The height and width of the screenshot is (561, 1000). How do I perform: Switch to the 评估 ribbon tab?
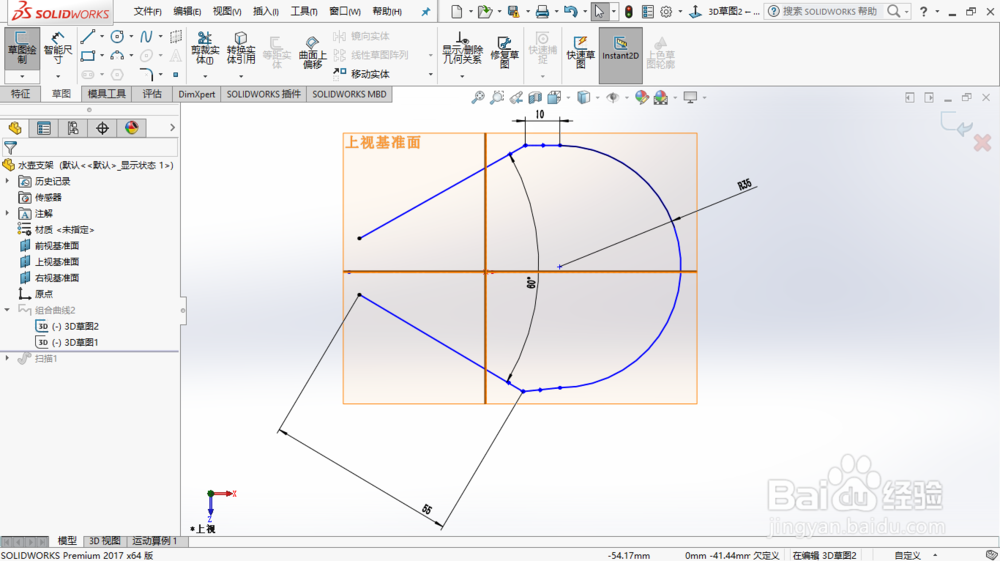152,94
